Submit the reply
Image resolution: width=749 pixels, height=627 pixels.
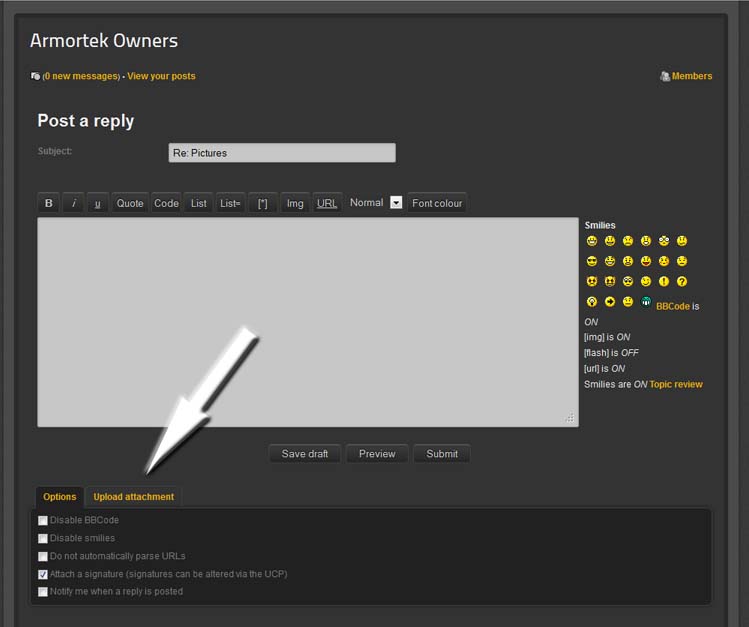[x=442, y=454]
